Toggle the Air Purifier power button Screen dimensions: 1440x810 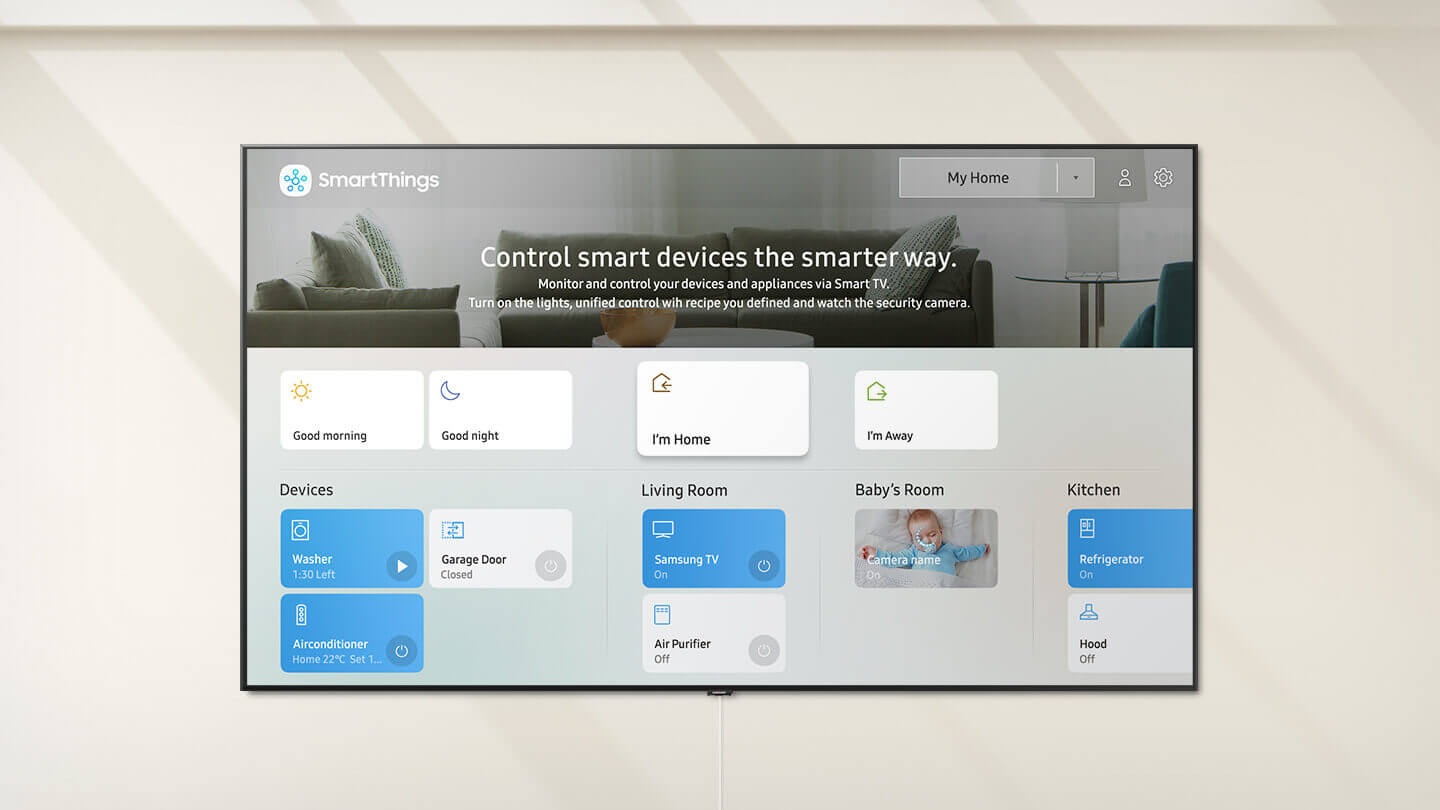pyautogui.click(x=764, y=651)
